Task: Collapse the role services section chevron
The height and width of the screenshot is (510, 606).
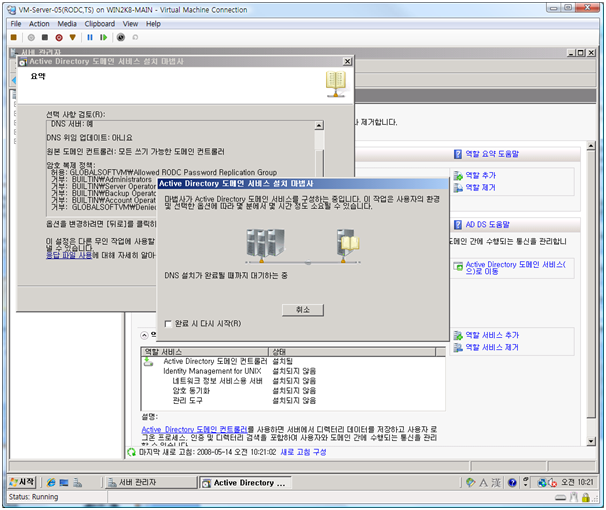Action: (x=144, y=335)
